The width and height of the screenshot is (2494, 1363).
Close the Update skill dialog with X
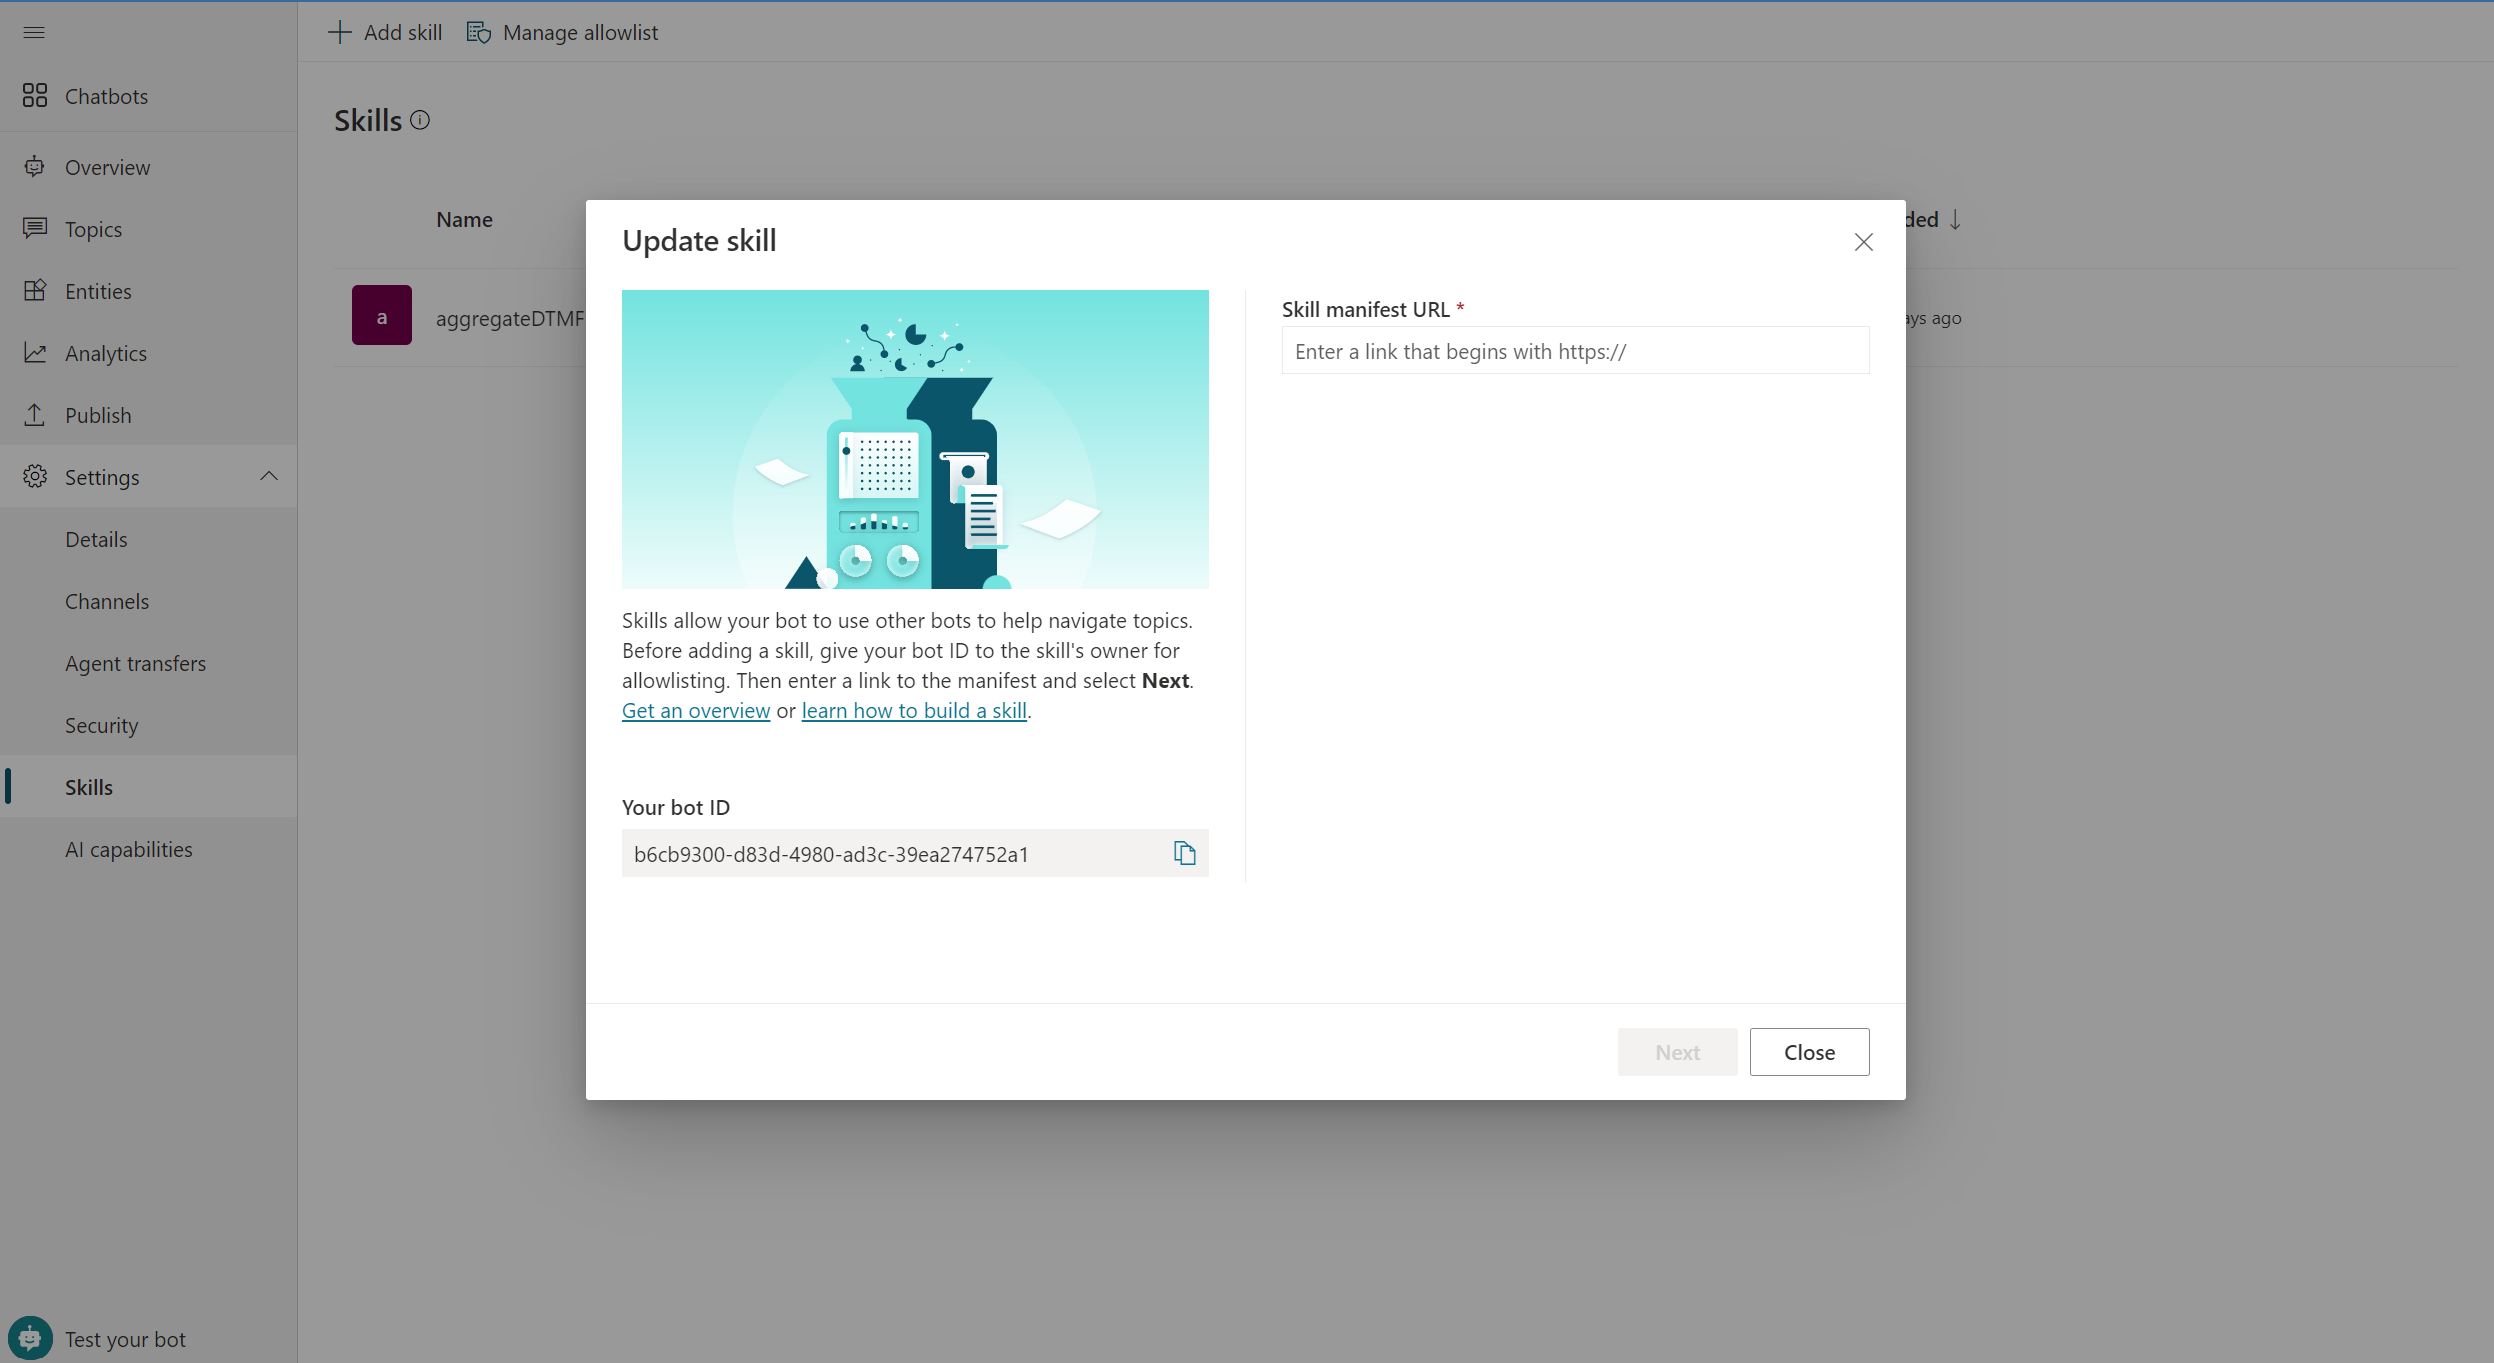coord(1863,242)
